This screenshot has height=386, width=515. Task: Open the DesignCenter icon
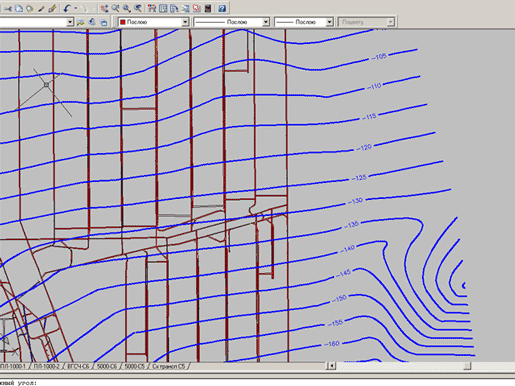click(x=163, y=8)
